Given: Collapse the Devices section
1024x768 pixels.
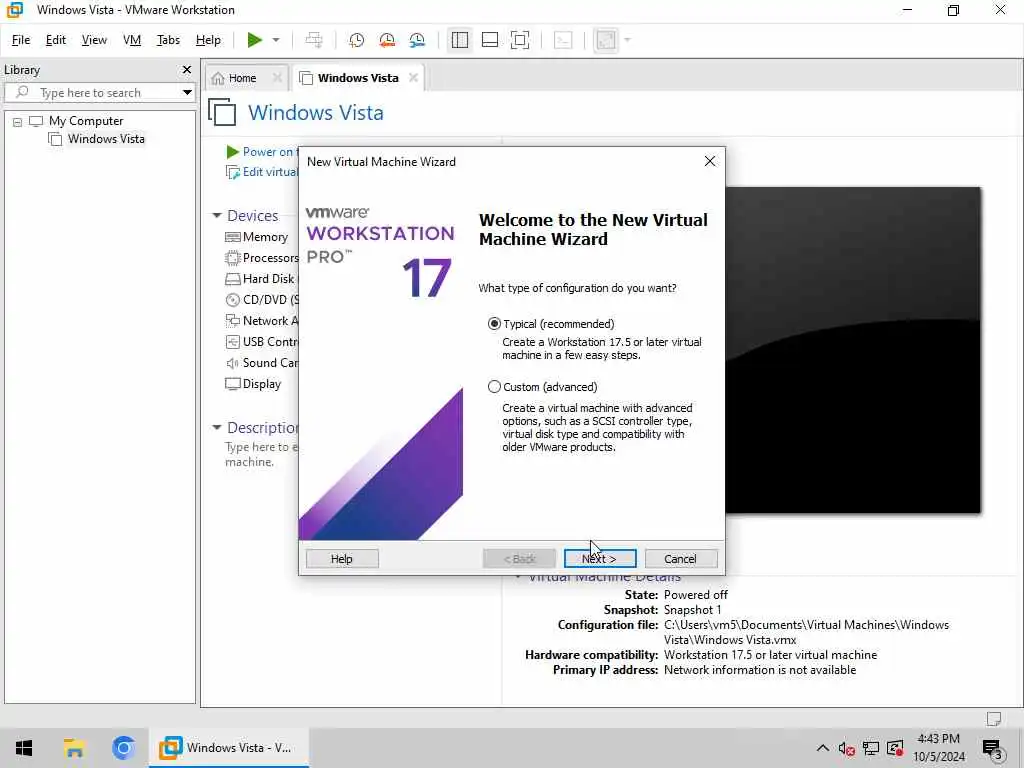Looking at the screenshot, I should [x=217, y=216].
